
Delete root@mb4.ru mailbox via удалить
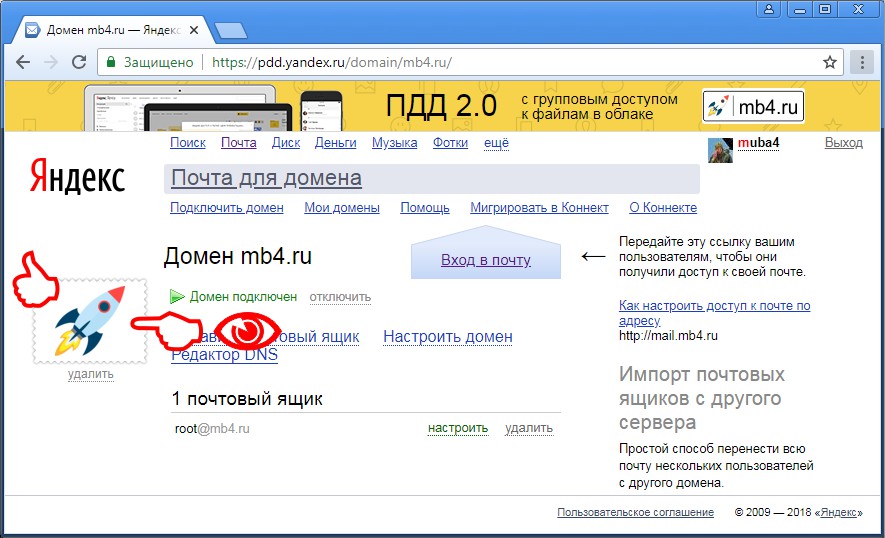[529, 428]
